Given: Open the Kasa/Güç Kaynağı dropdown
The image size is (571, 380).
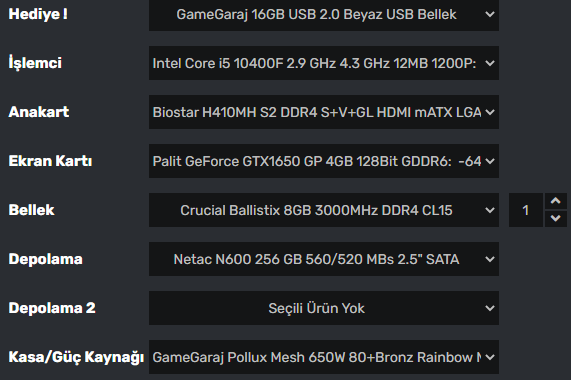Looking at the screenshot, I should [x=324, y=357].
